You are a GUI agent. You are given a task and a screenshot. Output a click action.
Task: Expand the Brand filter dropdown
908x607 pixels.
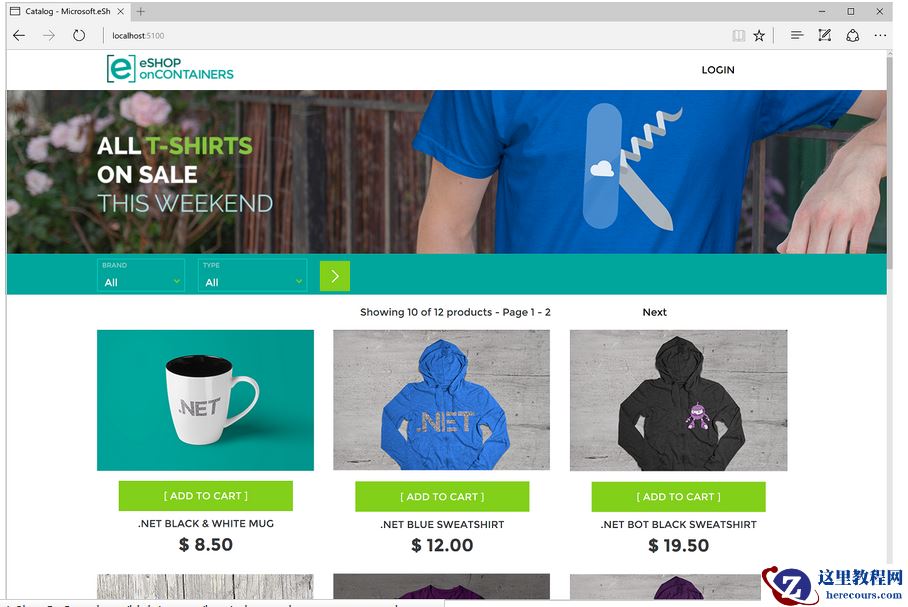pos(141,275)
